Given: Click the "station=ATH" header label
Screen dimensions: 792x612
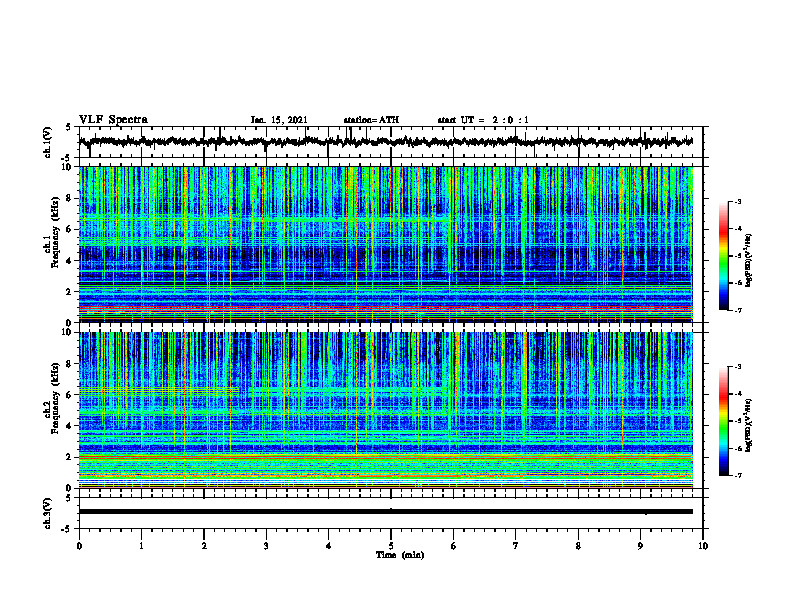Looking at the screenshot, I should 371,120.
